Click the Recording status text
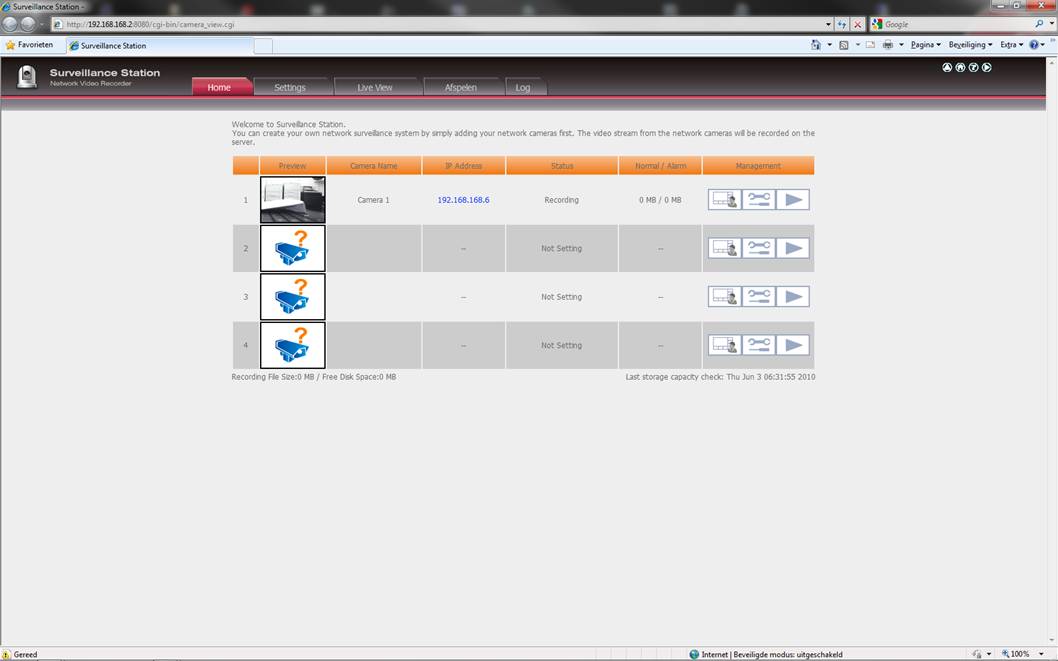This screenshot has width=1058, height=661. coord(561,200)
